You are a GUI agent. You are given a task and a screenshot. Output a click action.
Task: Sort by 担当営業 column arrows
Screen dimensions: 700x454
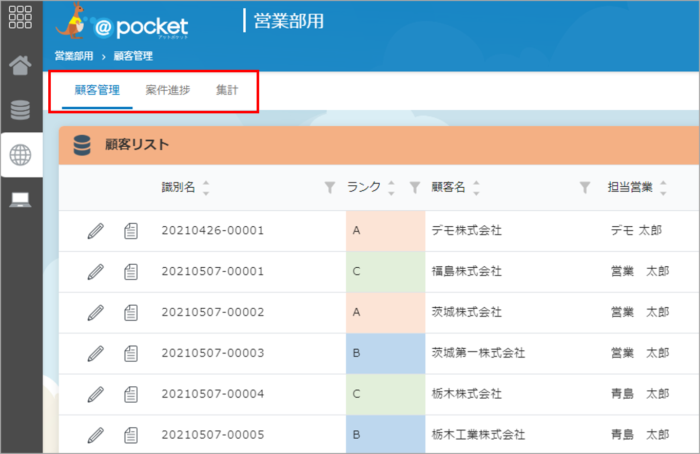tap(663, 187)
